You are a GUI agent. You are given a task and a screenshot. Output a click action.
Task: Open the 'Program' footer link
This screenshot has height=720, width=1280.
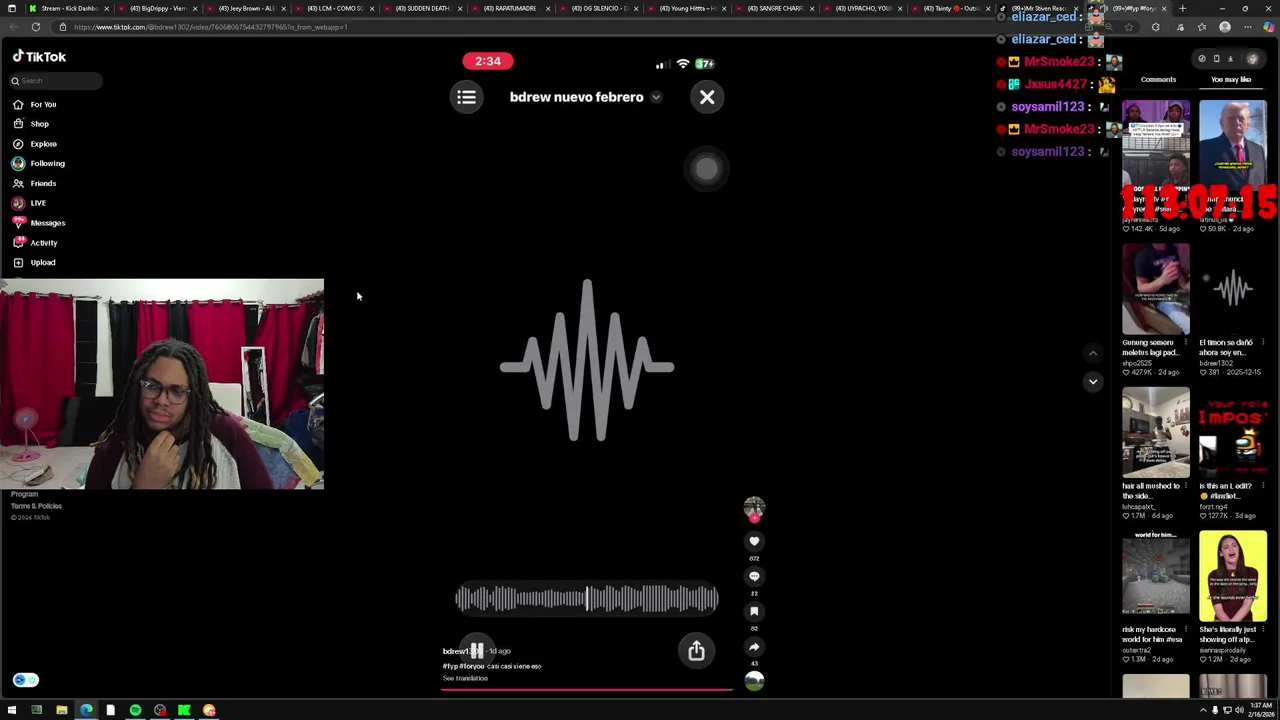24,494
